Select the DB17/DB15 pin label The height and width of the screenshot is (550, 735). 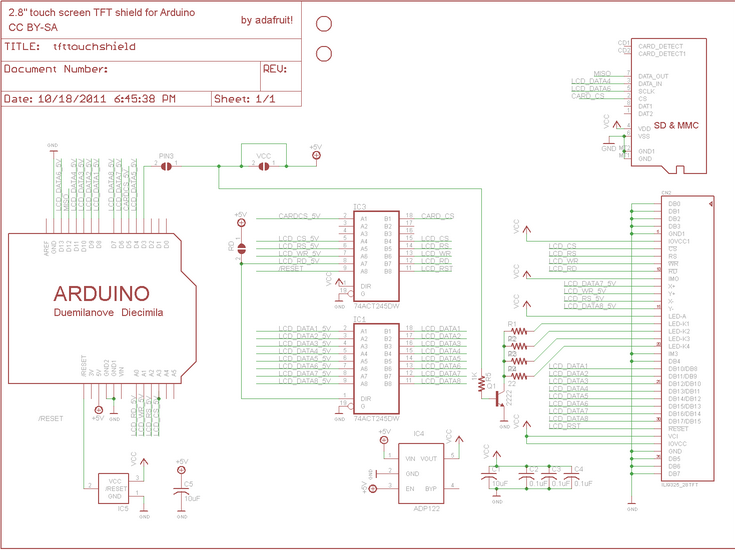pos(684,422)
